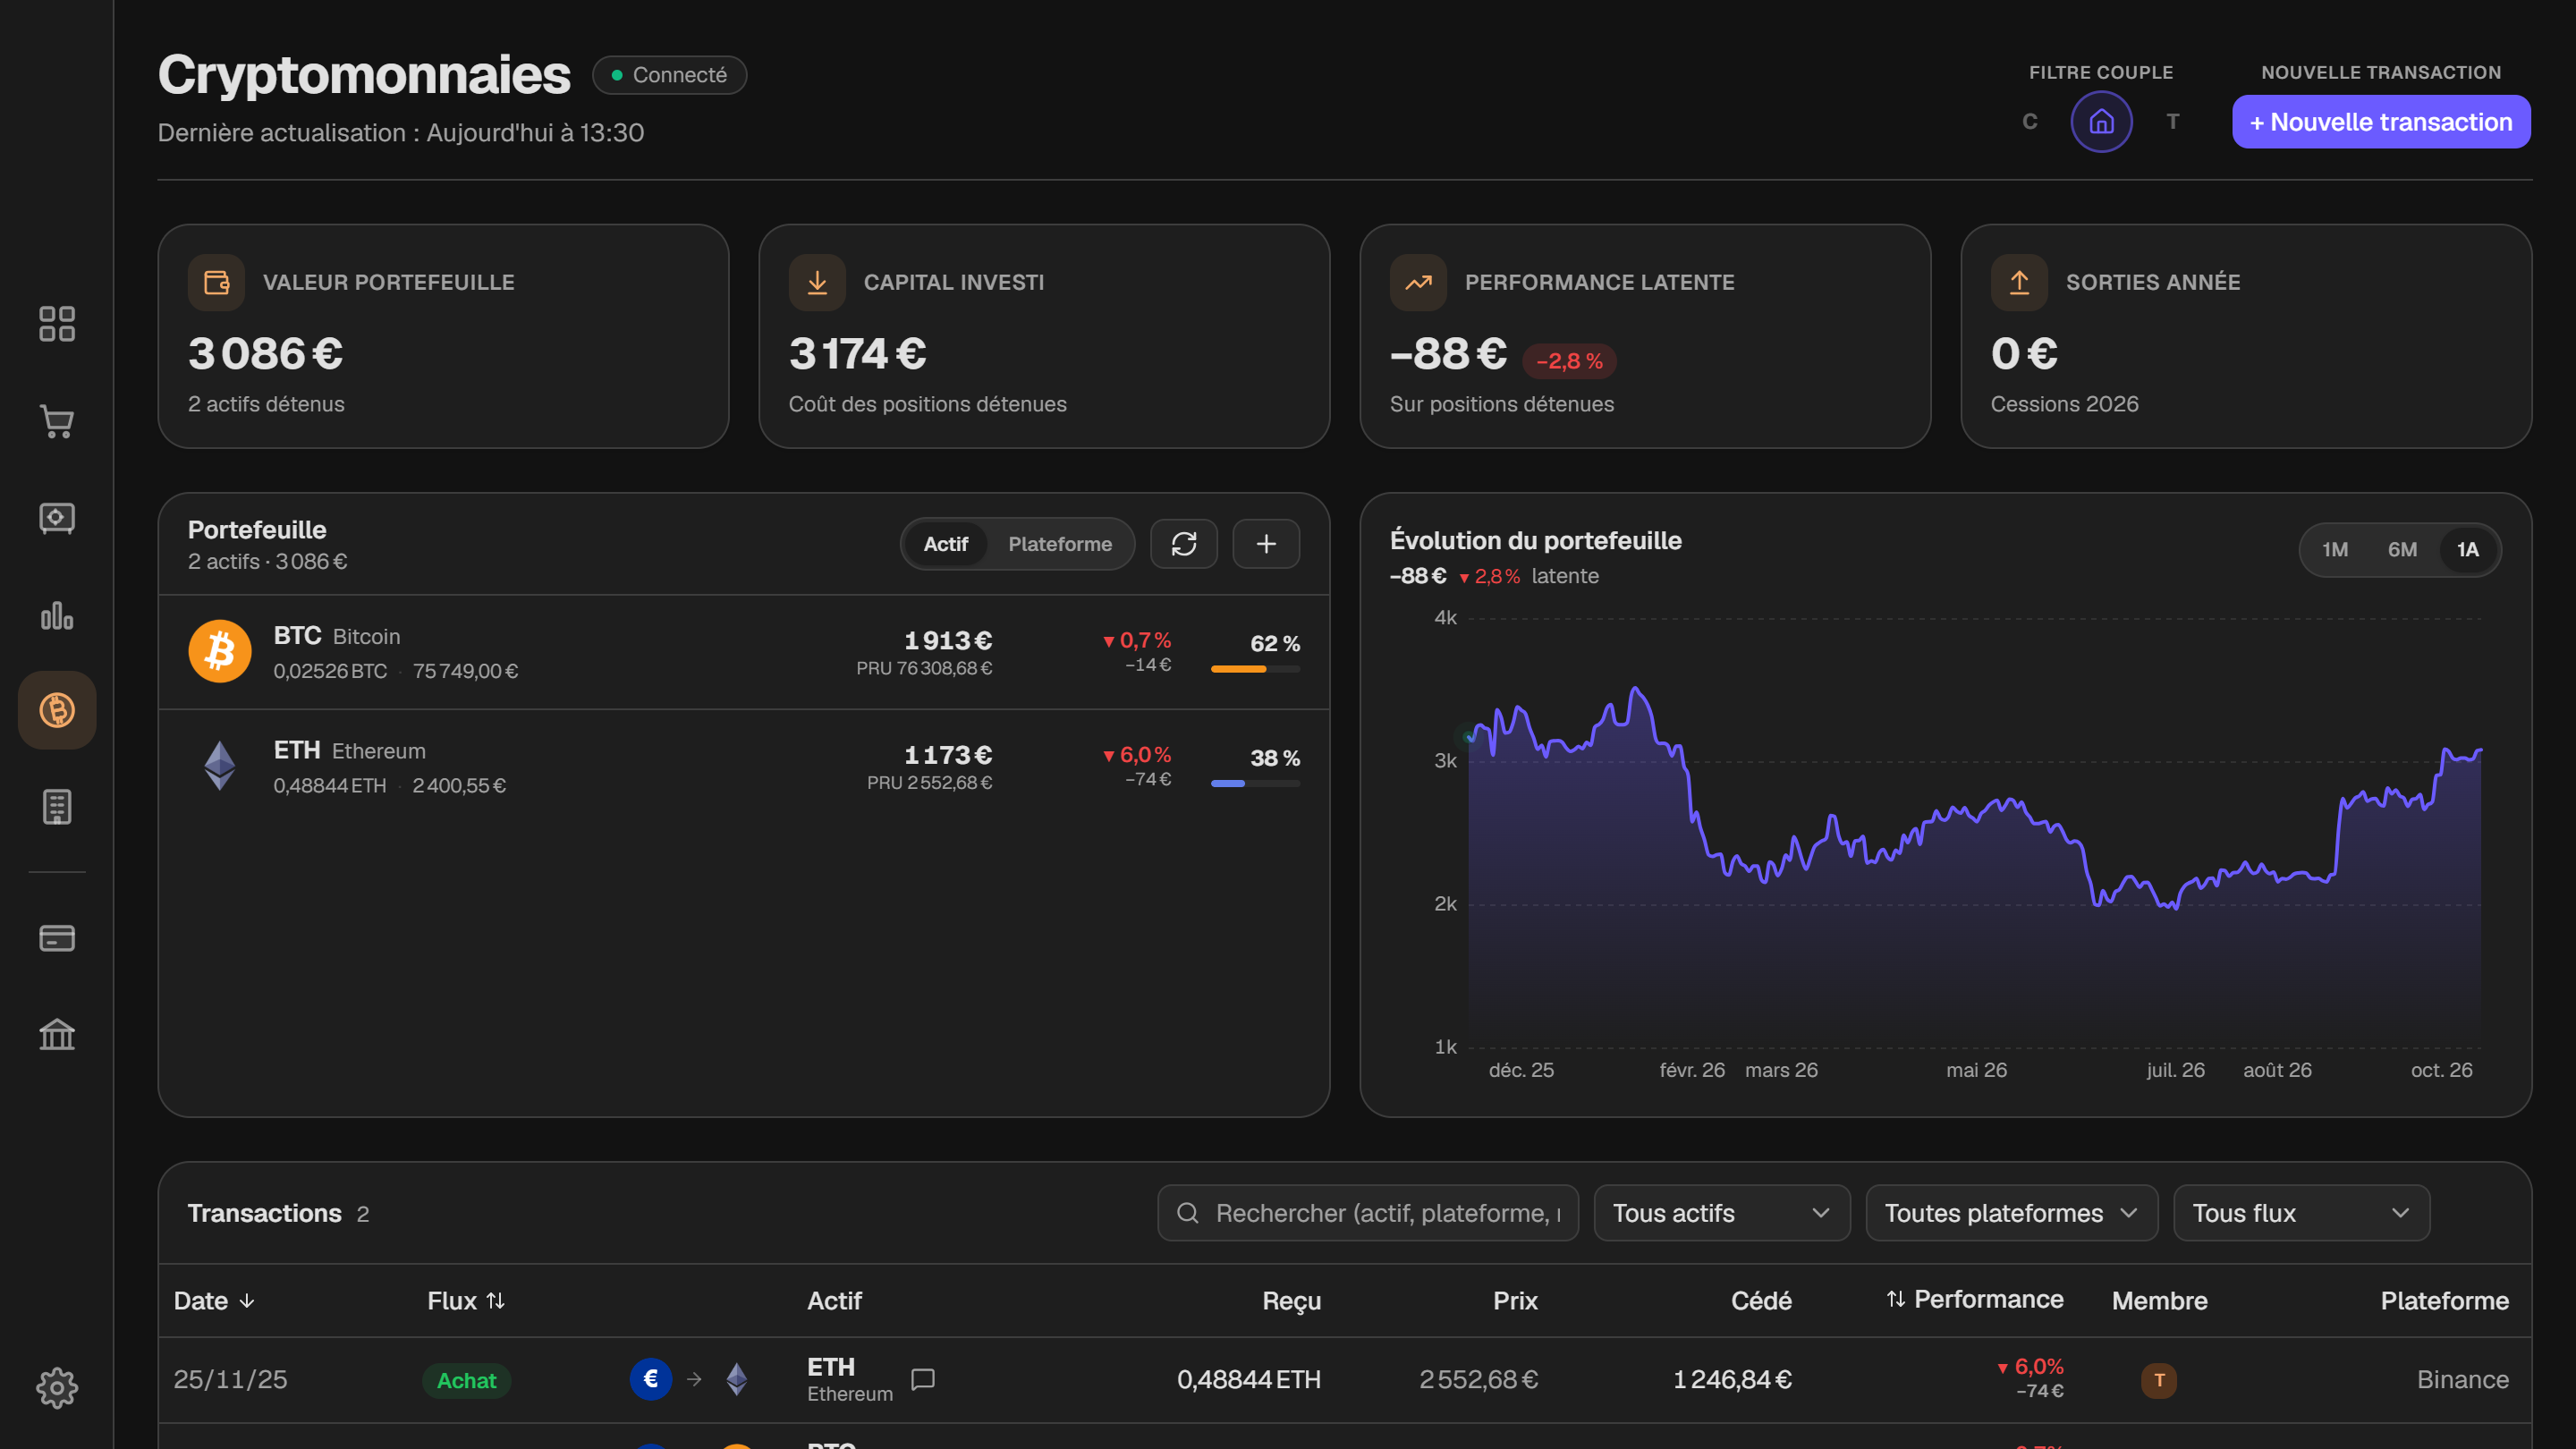2576x1449 pixels.
Task: Click the 25/11/25 transaction date
Action: [x=230, y=1379]
